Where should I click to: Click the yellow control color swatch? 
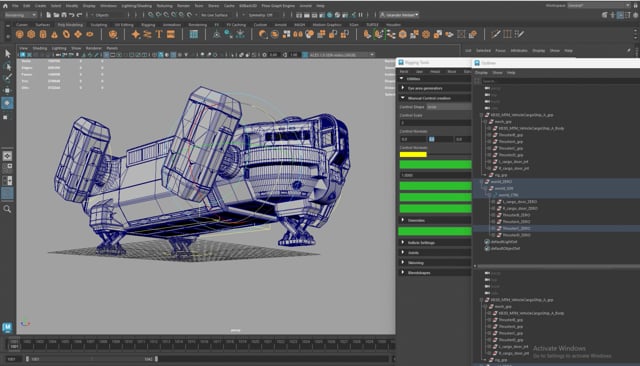tap(413, 155)
